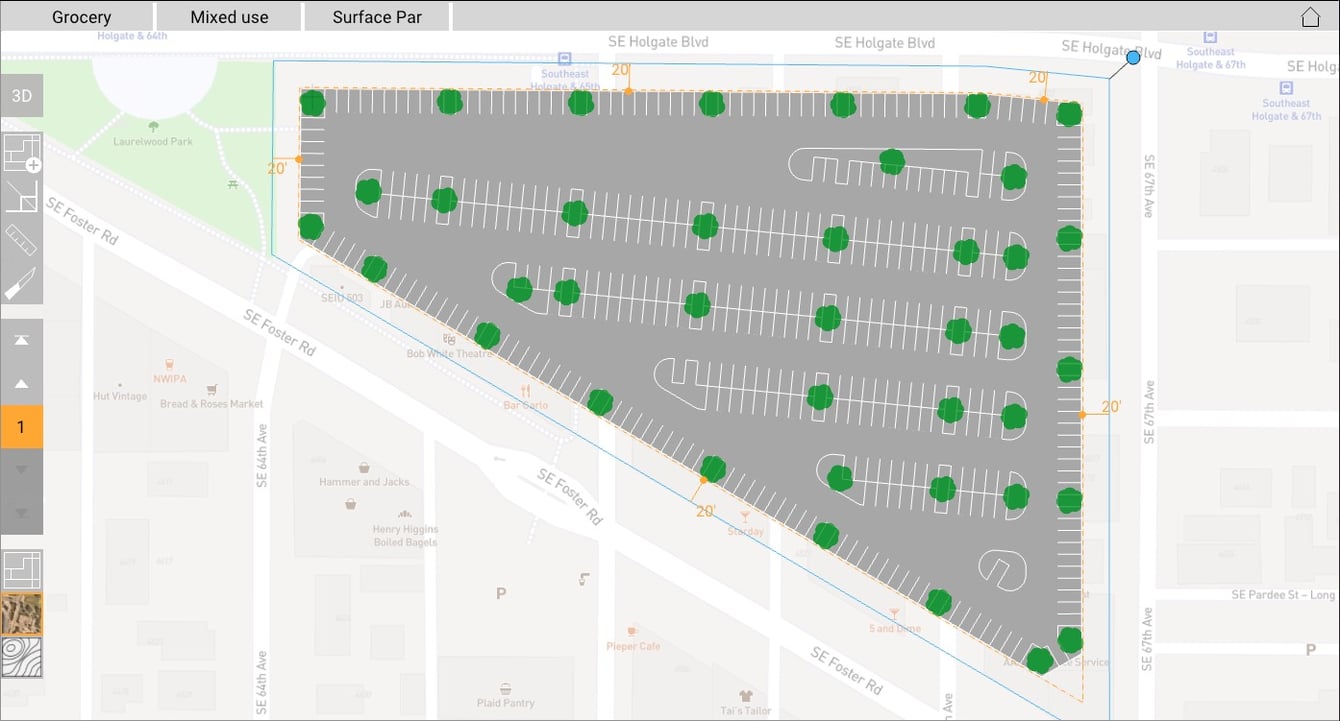Go down one floor level
The image size is (1340, 721).
[x=21, y=470]
